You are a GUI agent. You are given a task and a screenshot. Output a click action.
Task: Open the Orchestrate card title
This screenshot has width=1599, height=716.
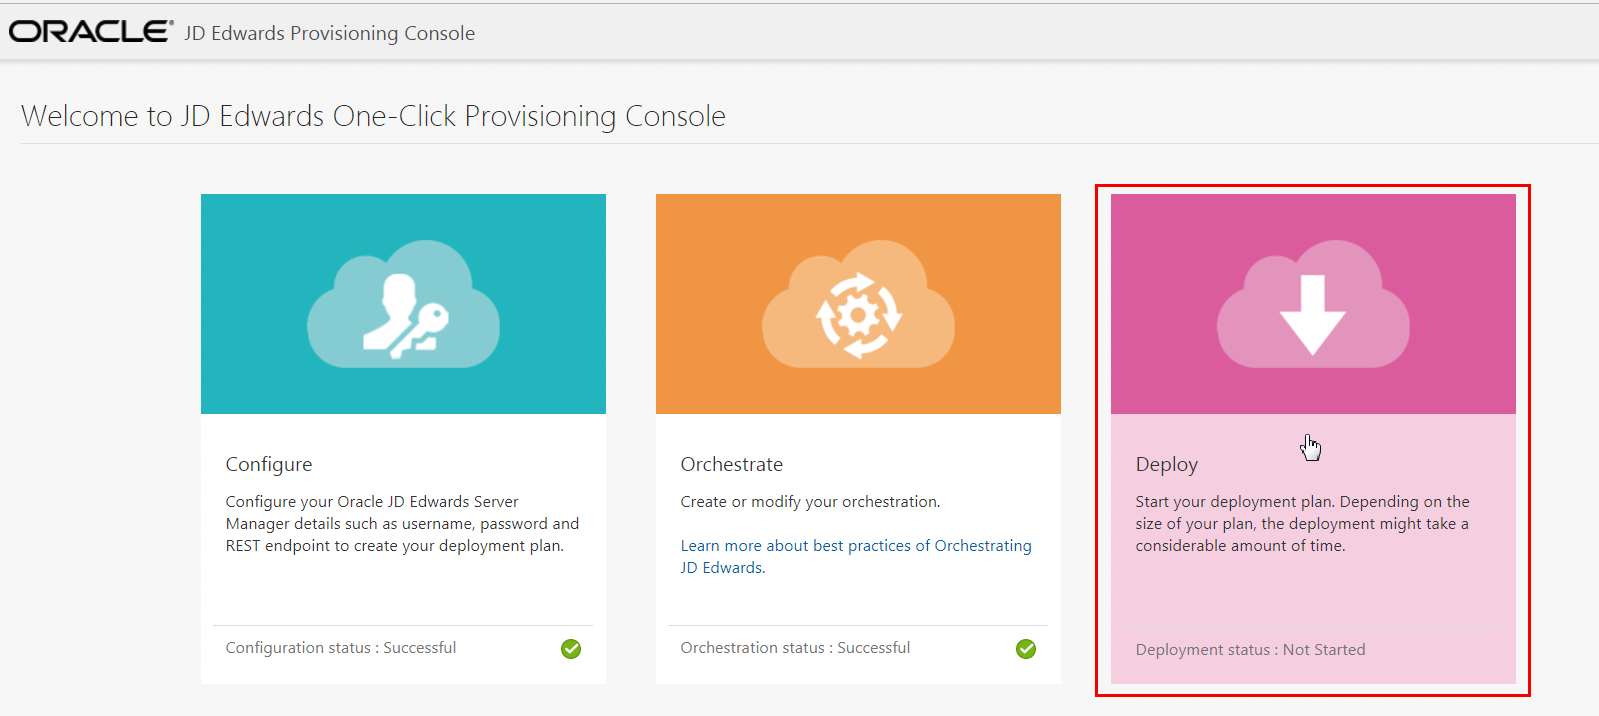coord(732,464)
